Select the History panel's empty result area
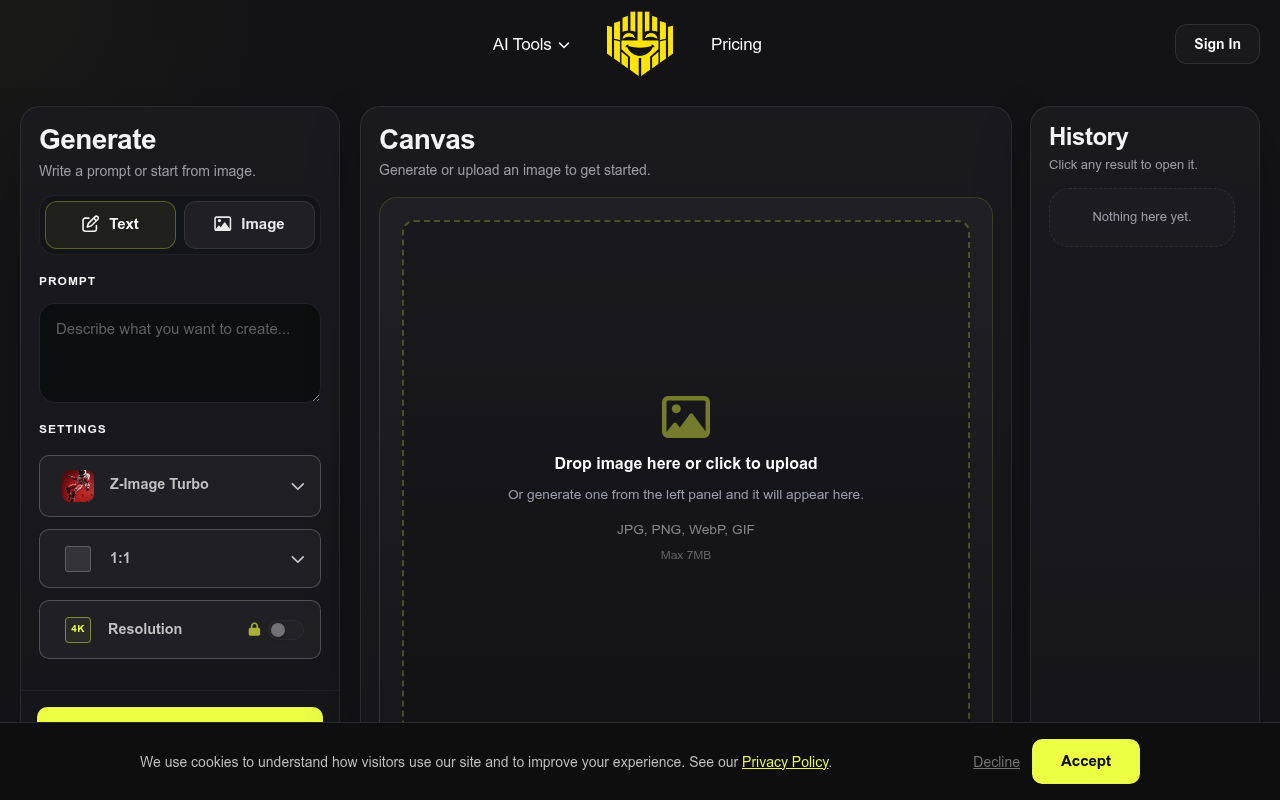 pyautogui.click(x=1141, y=217)
